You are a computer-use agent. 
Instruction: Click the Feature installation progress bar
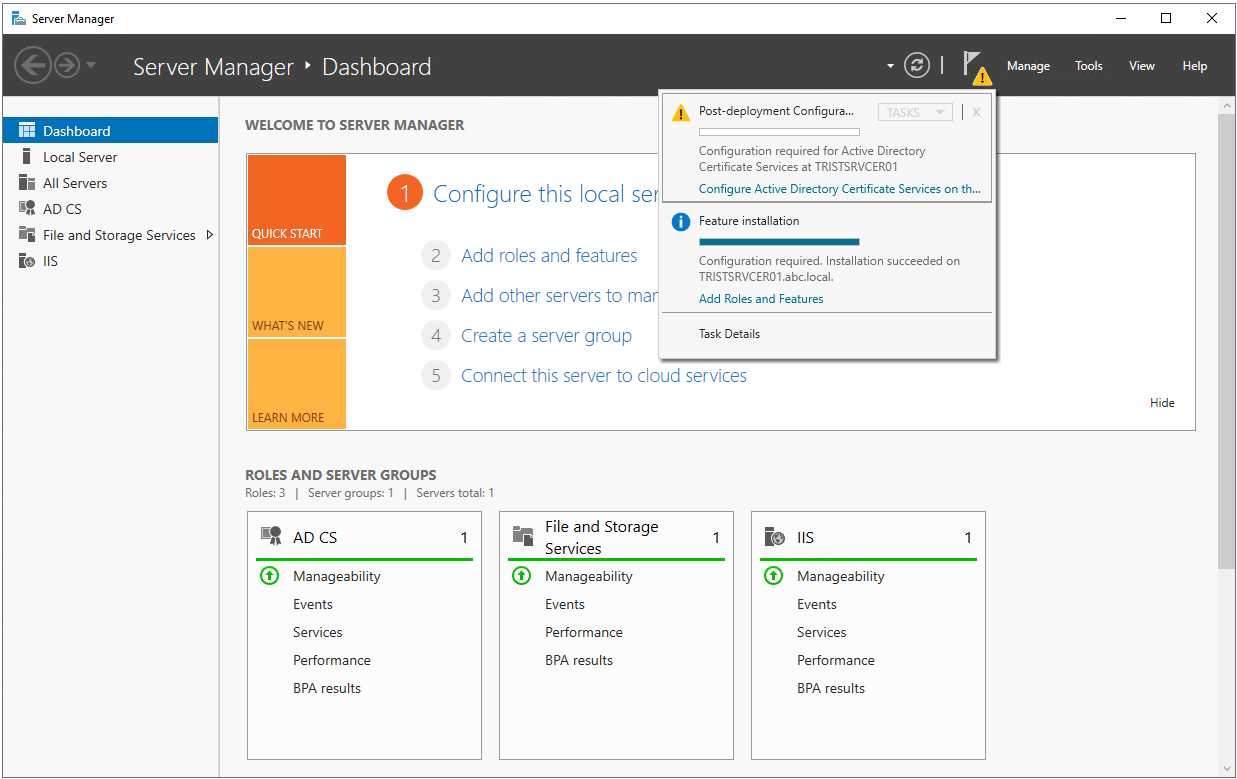tap(779, 241)
